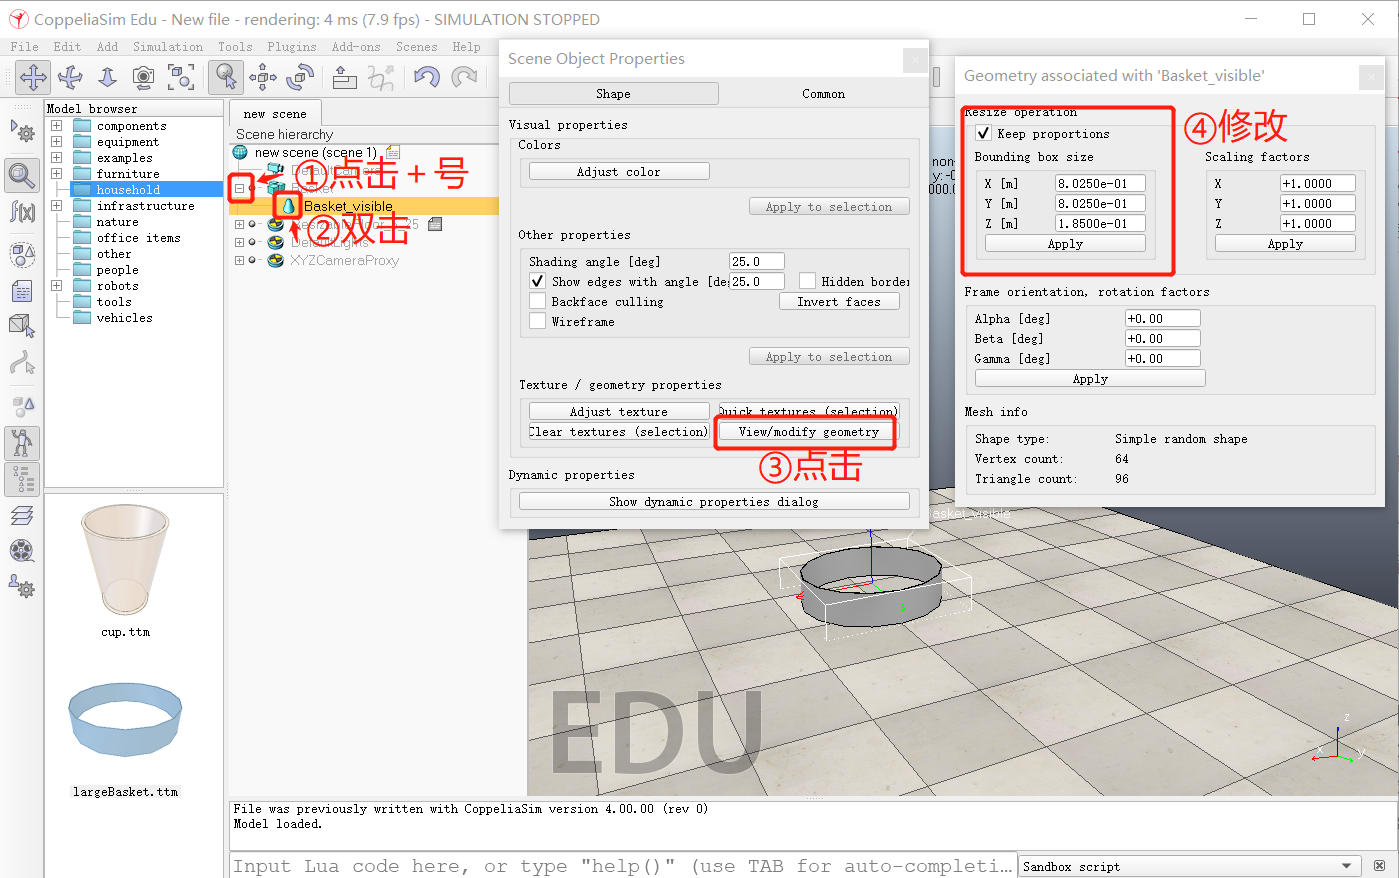Click the fit-to-view camera icon

click(x=183, y=78)
